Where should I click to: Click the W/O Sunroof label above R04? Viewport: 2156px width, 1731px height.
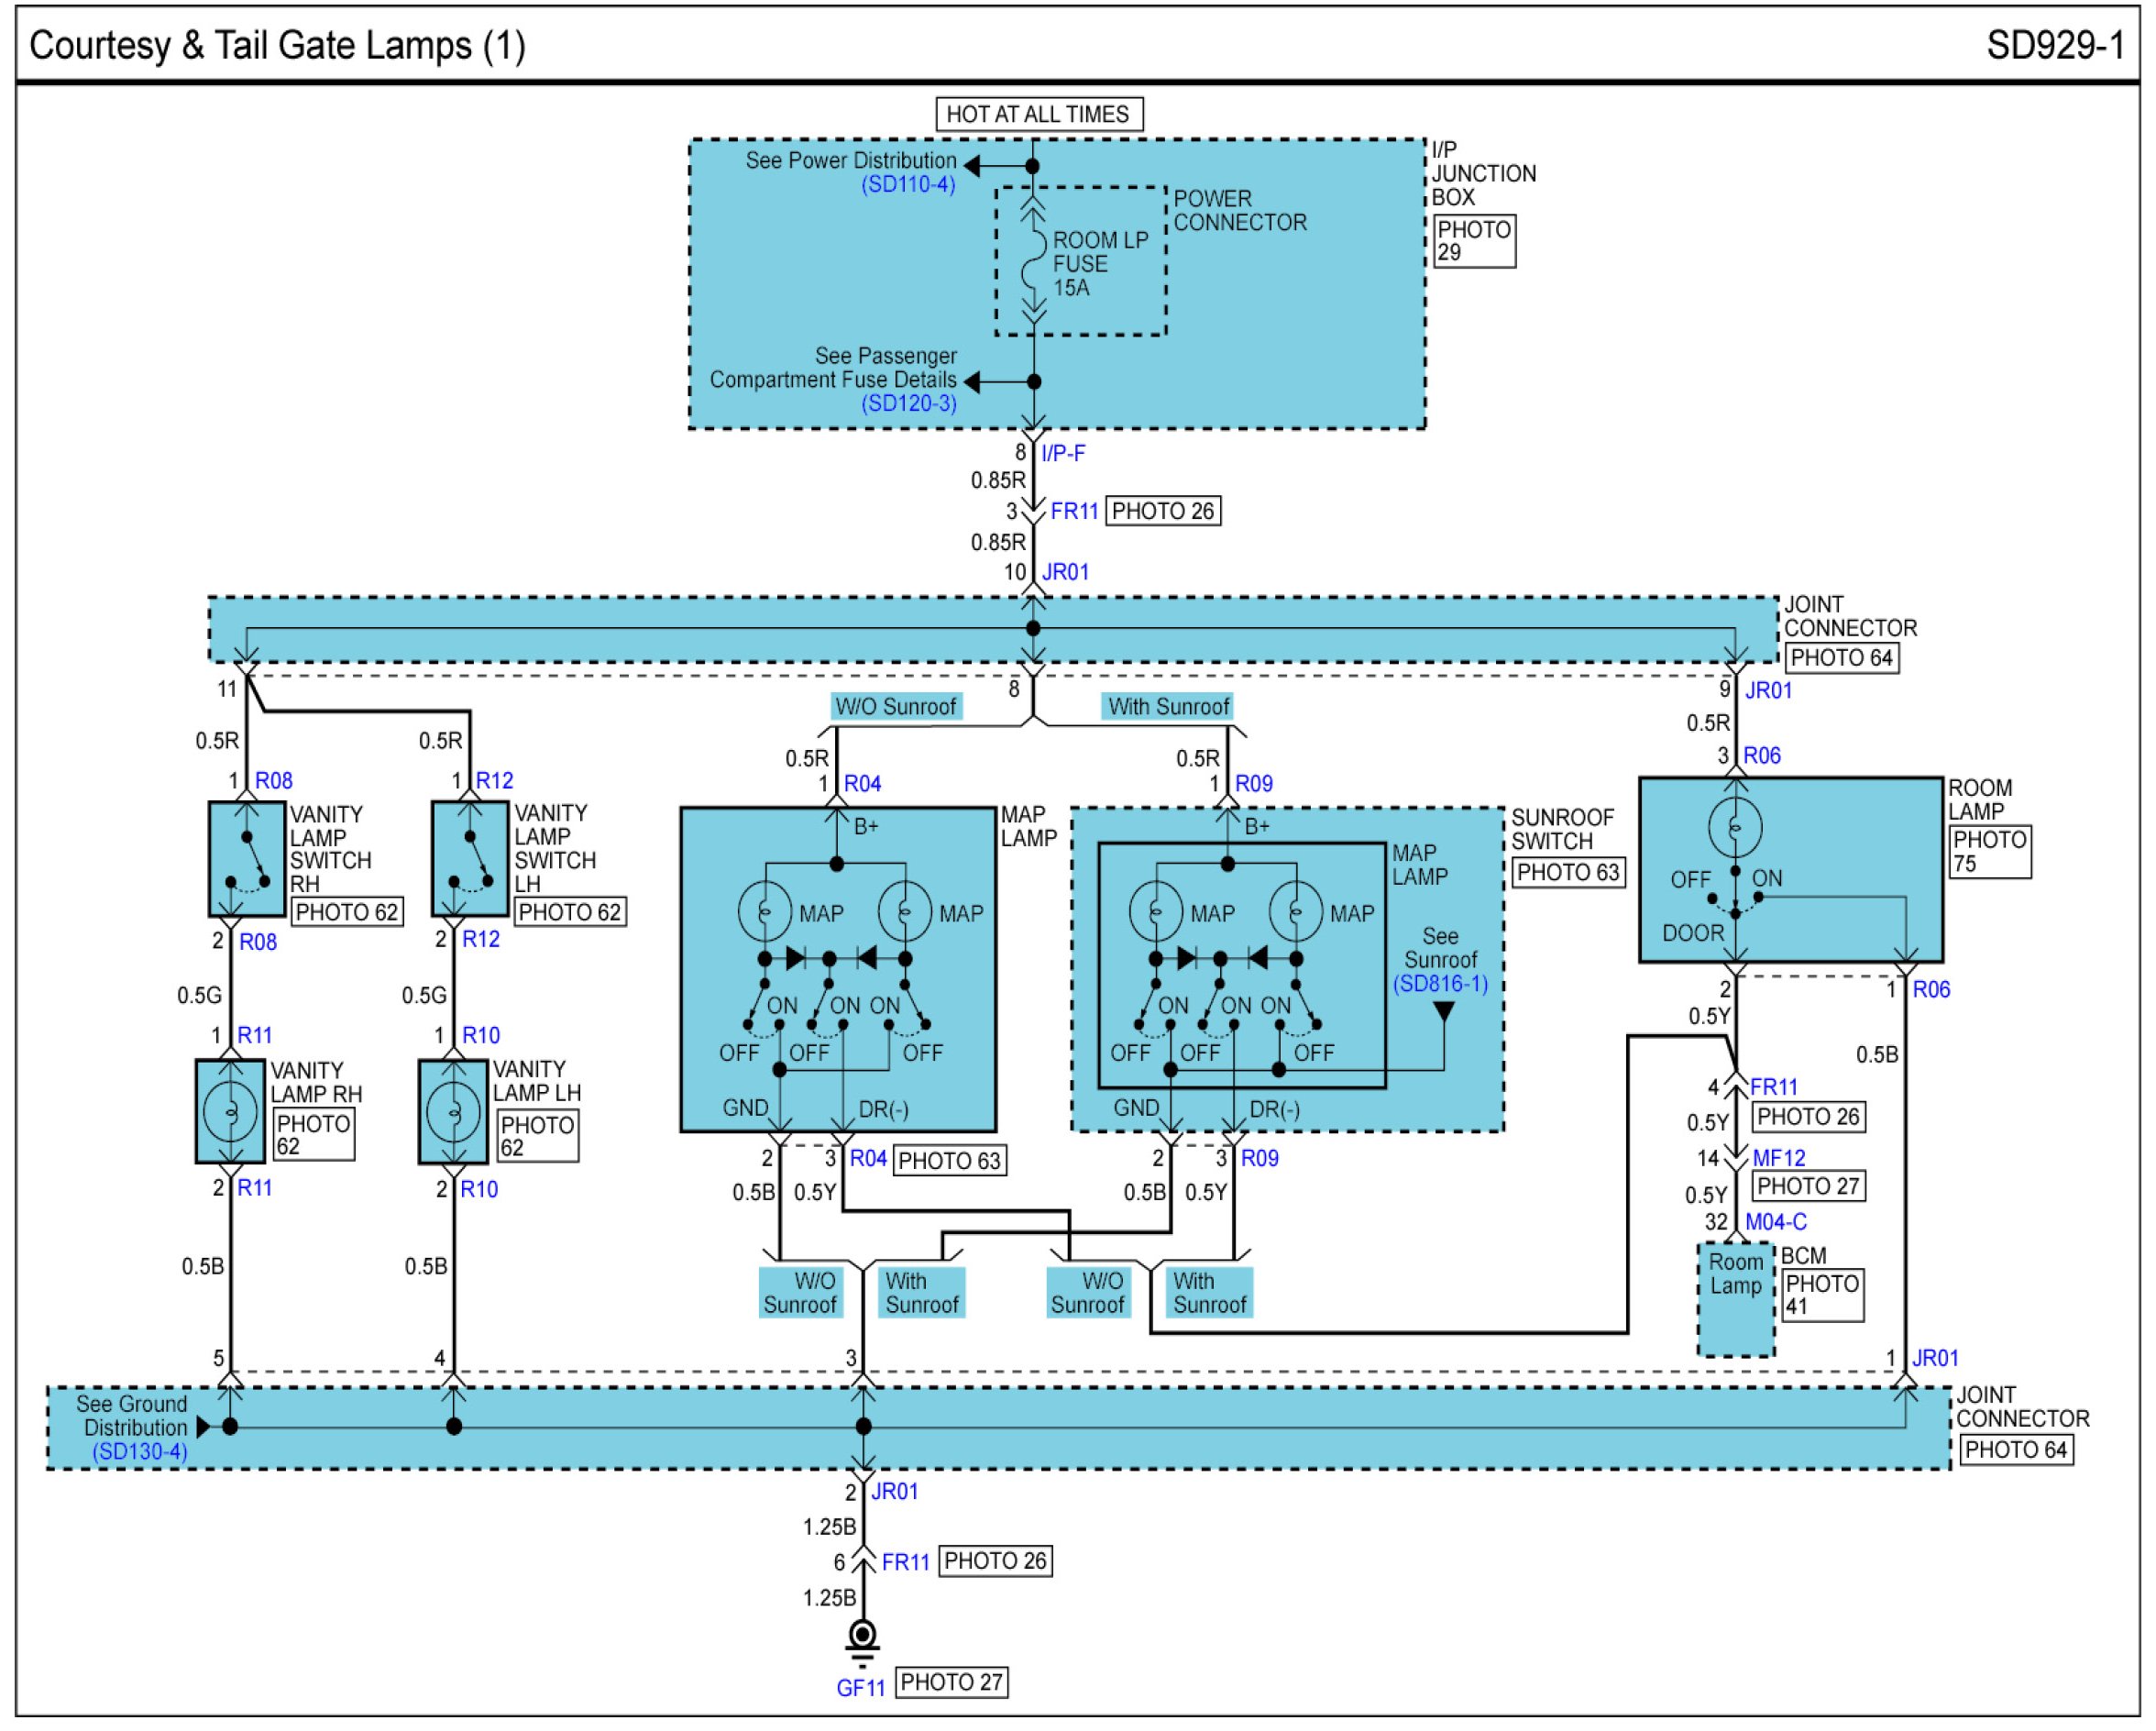coord(896,707)
